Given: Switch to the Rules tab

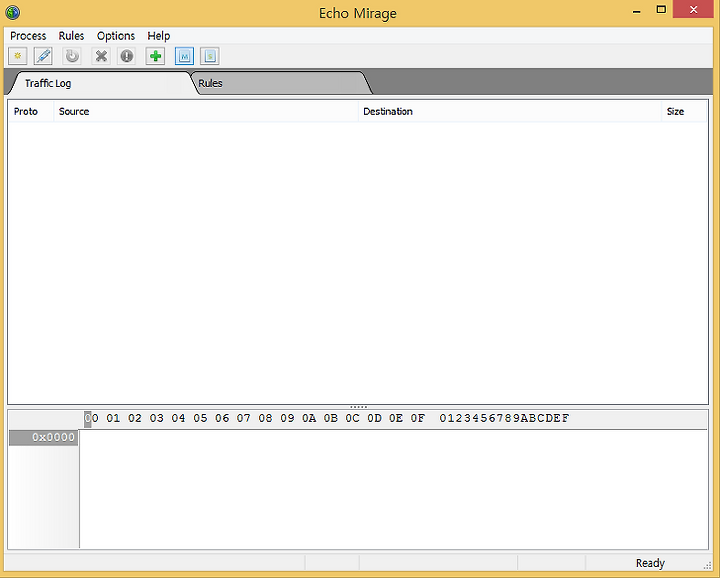Looking at the screenshot, I should [280, 83].
